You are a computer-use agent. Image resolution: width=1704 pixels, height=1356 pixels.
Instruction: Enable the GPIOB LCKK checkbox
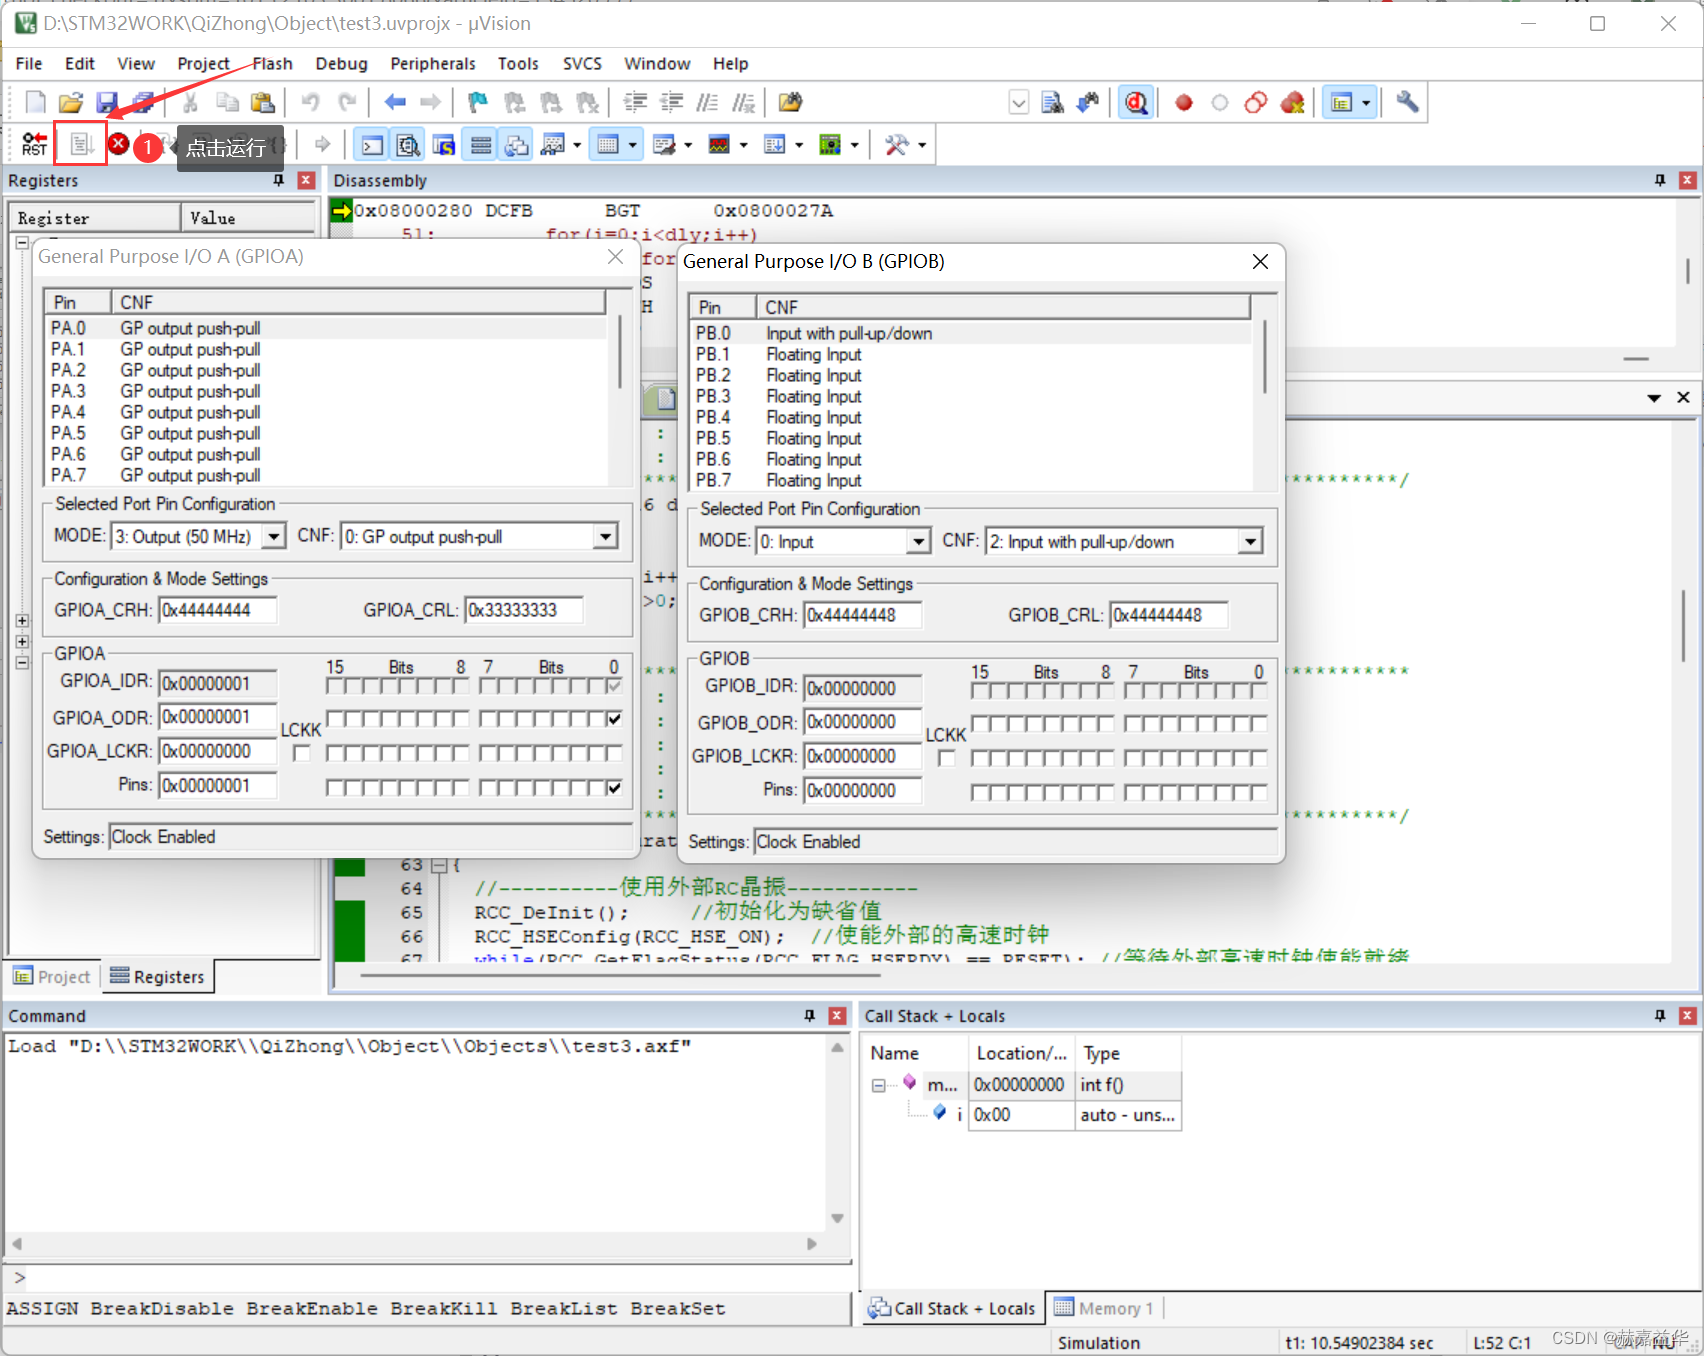946,758
